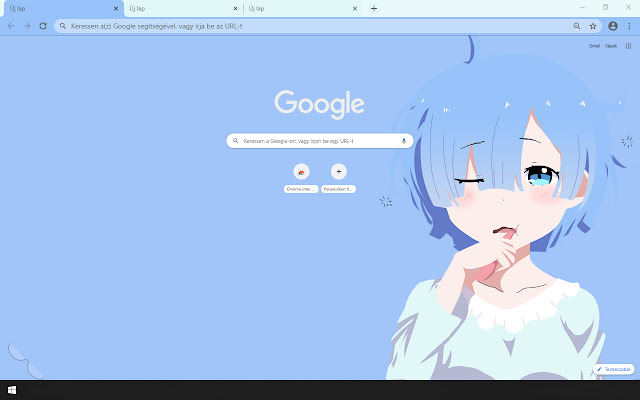Switch to the first Új lap tab
The height and width of the screenshot is (400, 640).
click(62, 9)
